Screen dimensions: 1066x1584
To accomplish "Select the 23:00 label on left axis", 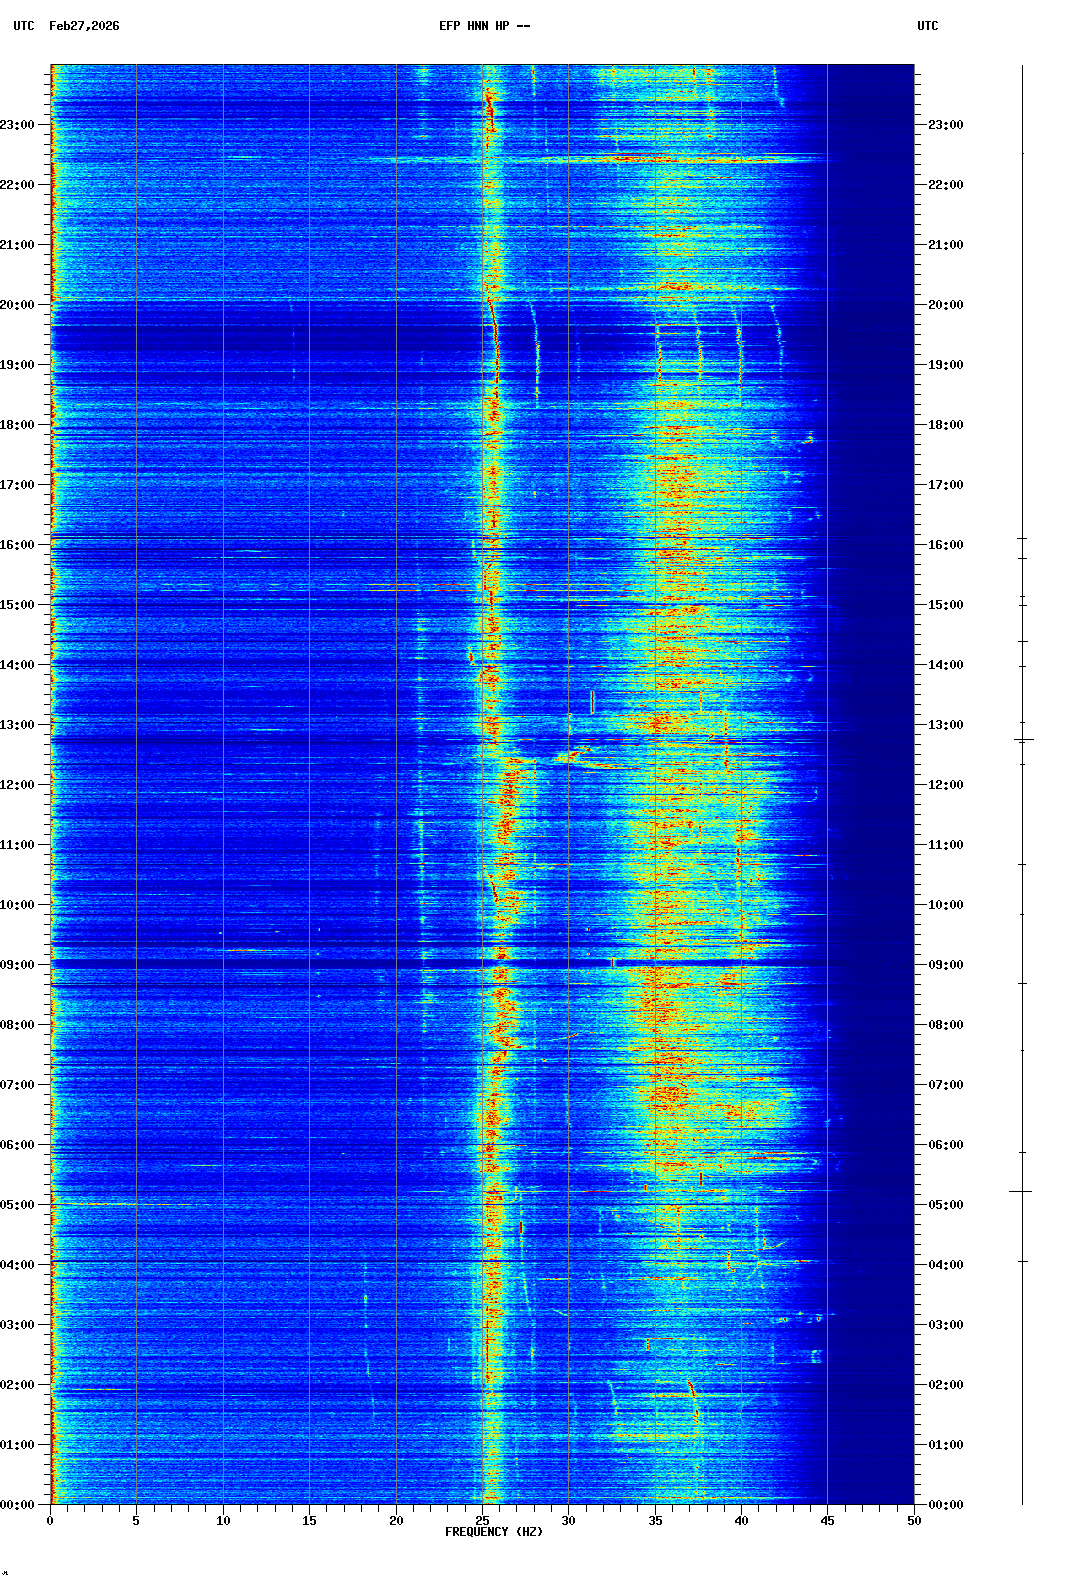I will [19, 125].
